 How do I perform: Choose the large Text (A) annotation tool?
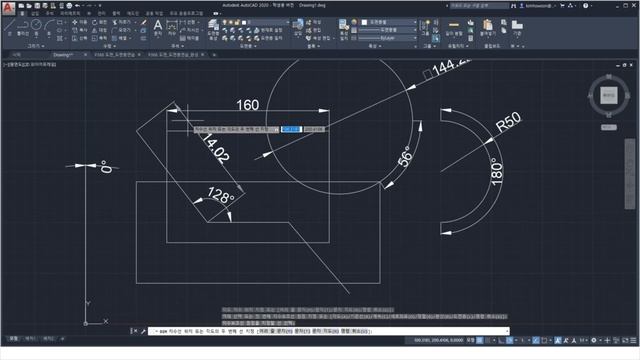pos(158,28)
